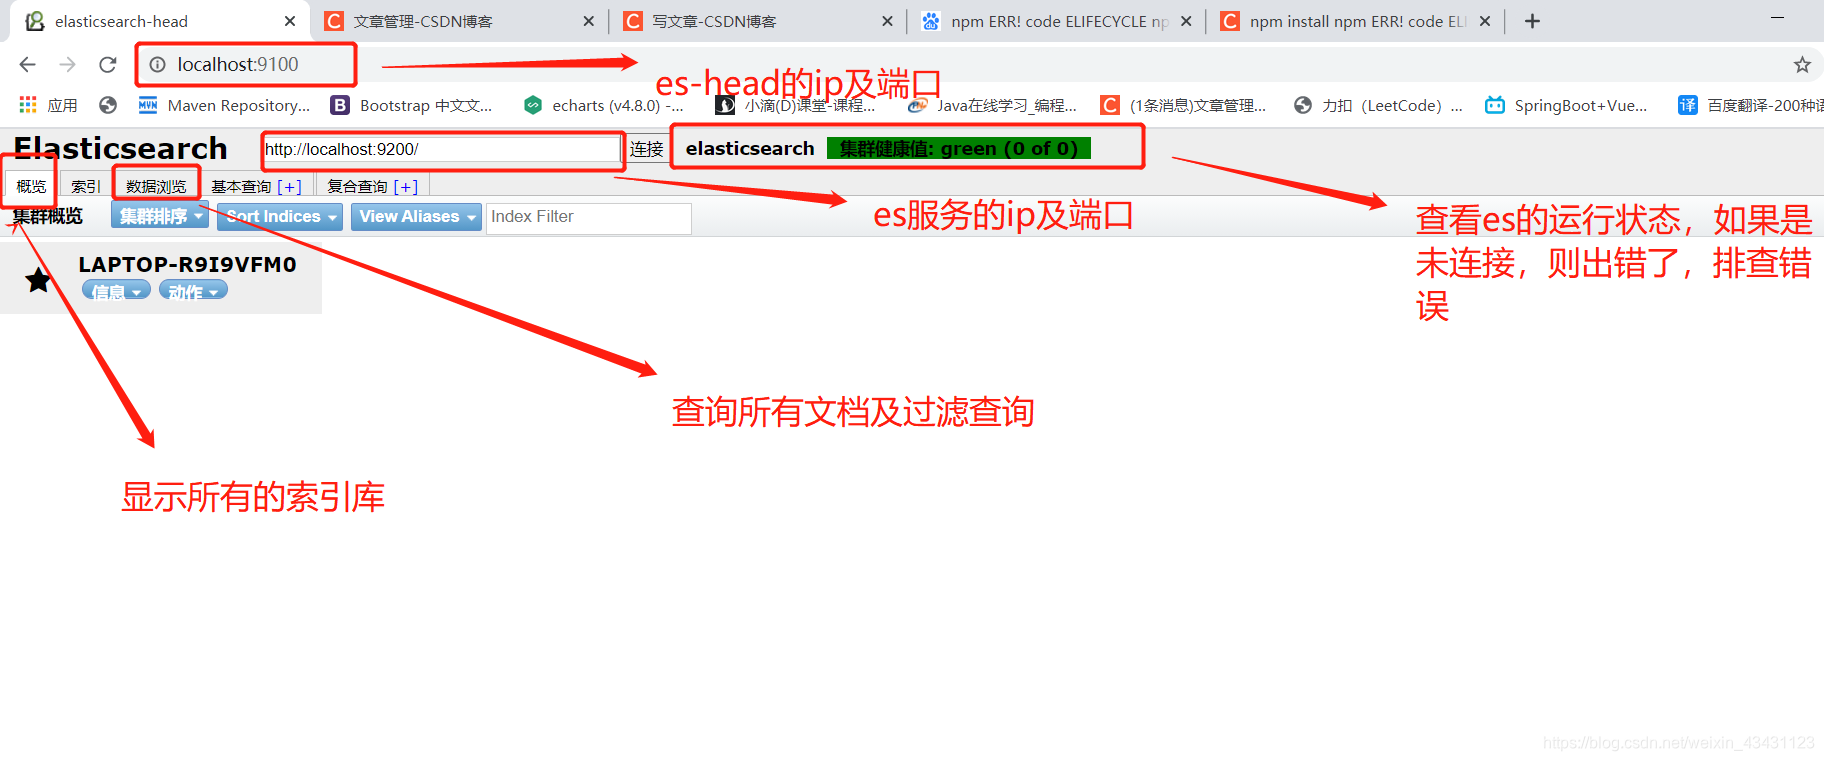Click the Elasticsearch page title
1824x761 pixels.
(120, 148)
